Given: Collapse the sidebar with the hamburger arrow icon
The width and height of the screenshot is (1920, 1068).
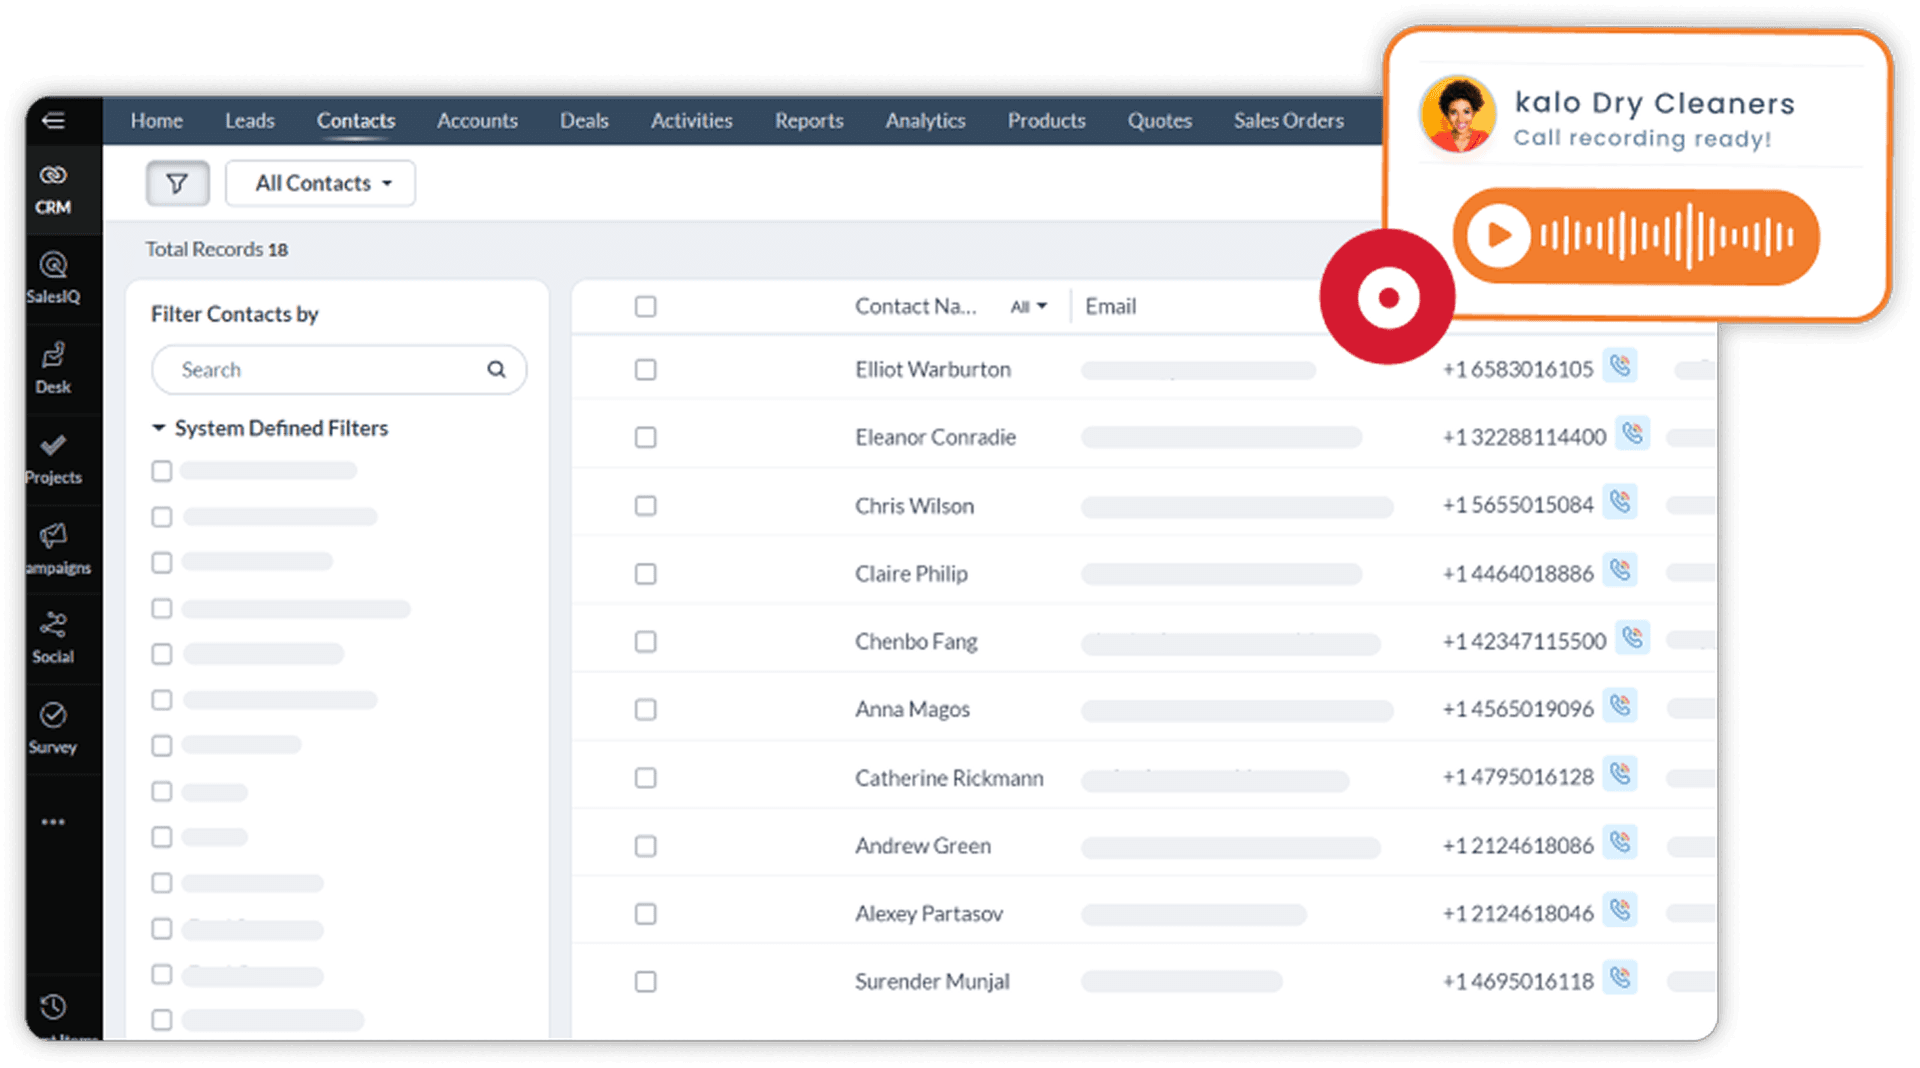Looking at the screenshot, I should [53, 121].
